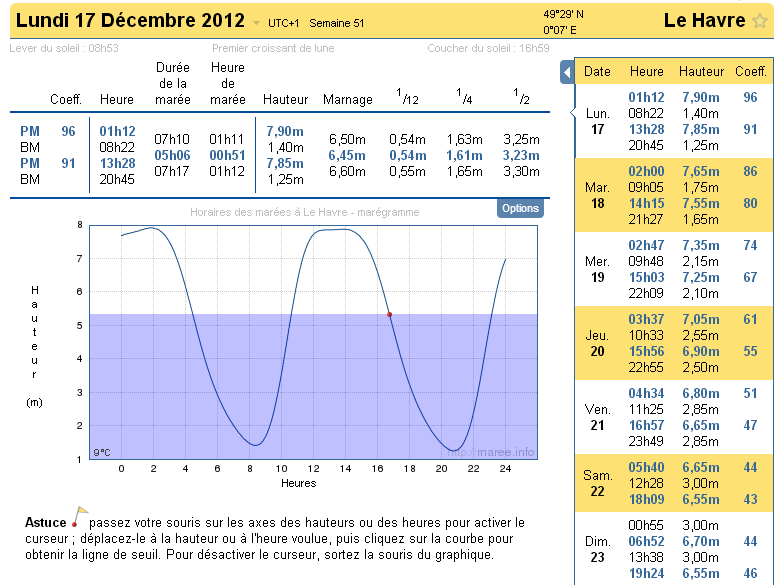The image size is (774, 585).
Task: Select the Le Havre location title
Action: click(x=704, y=20)
